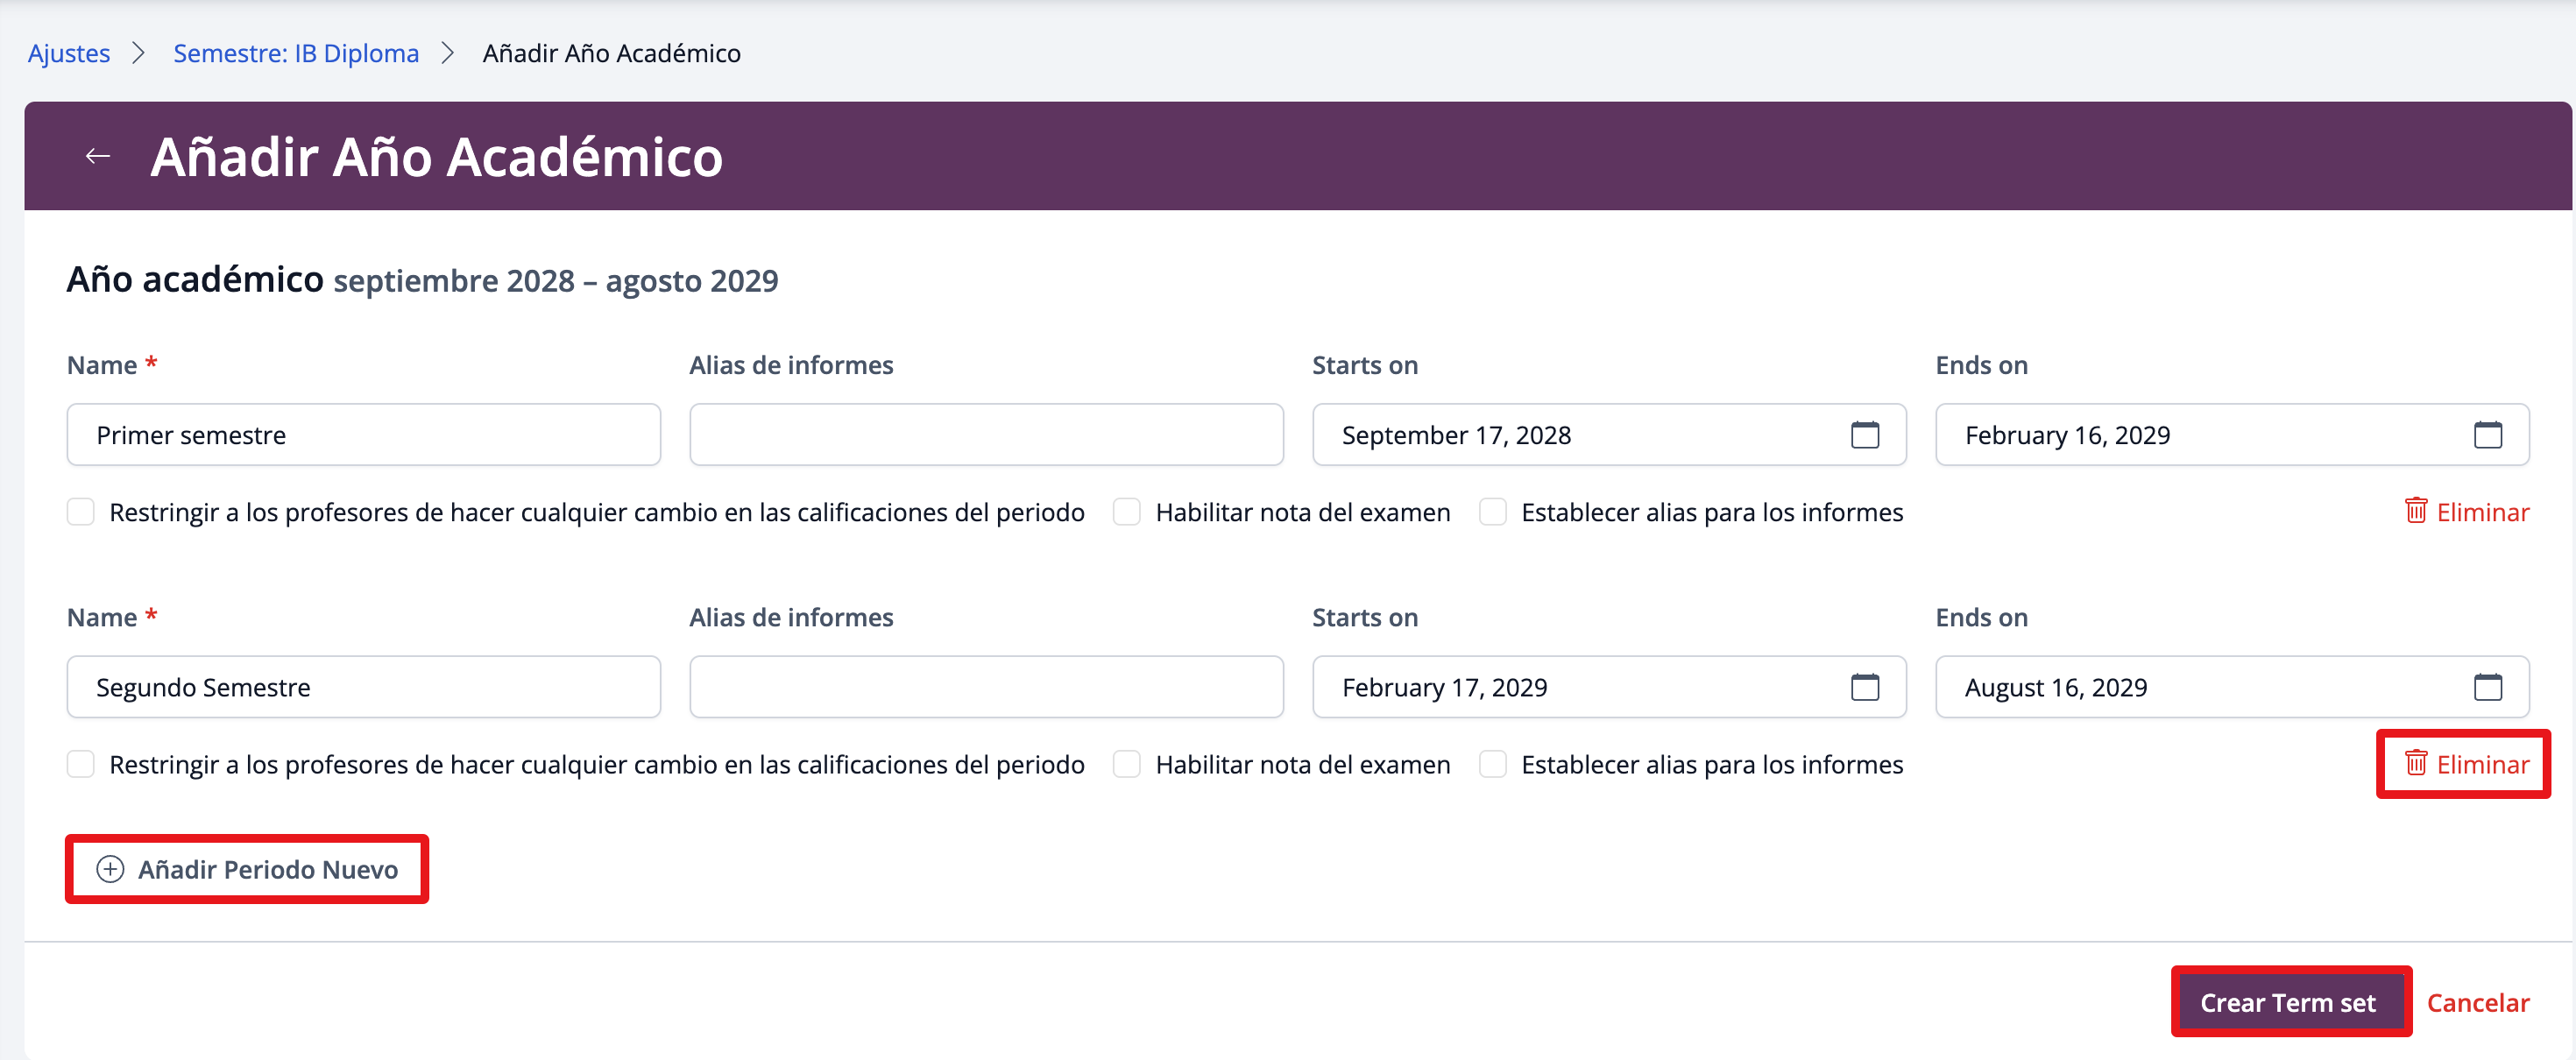The width and height of the screenshot is (2576, 1060).
Task: Go to Ajustes breadcrumb link
Action: pyautogui.click(x=69, y=53)
